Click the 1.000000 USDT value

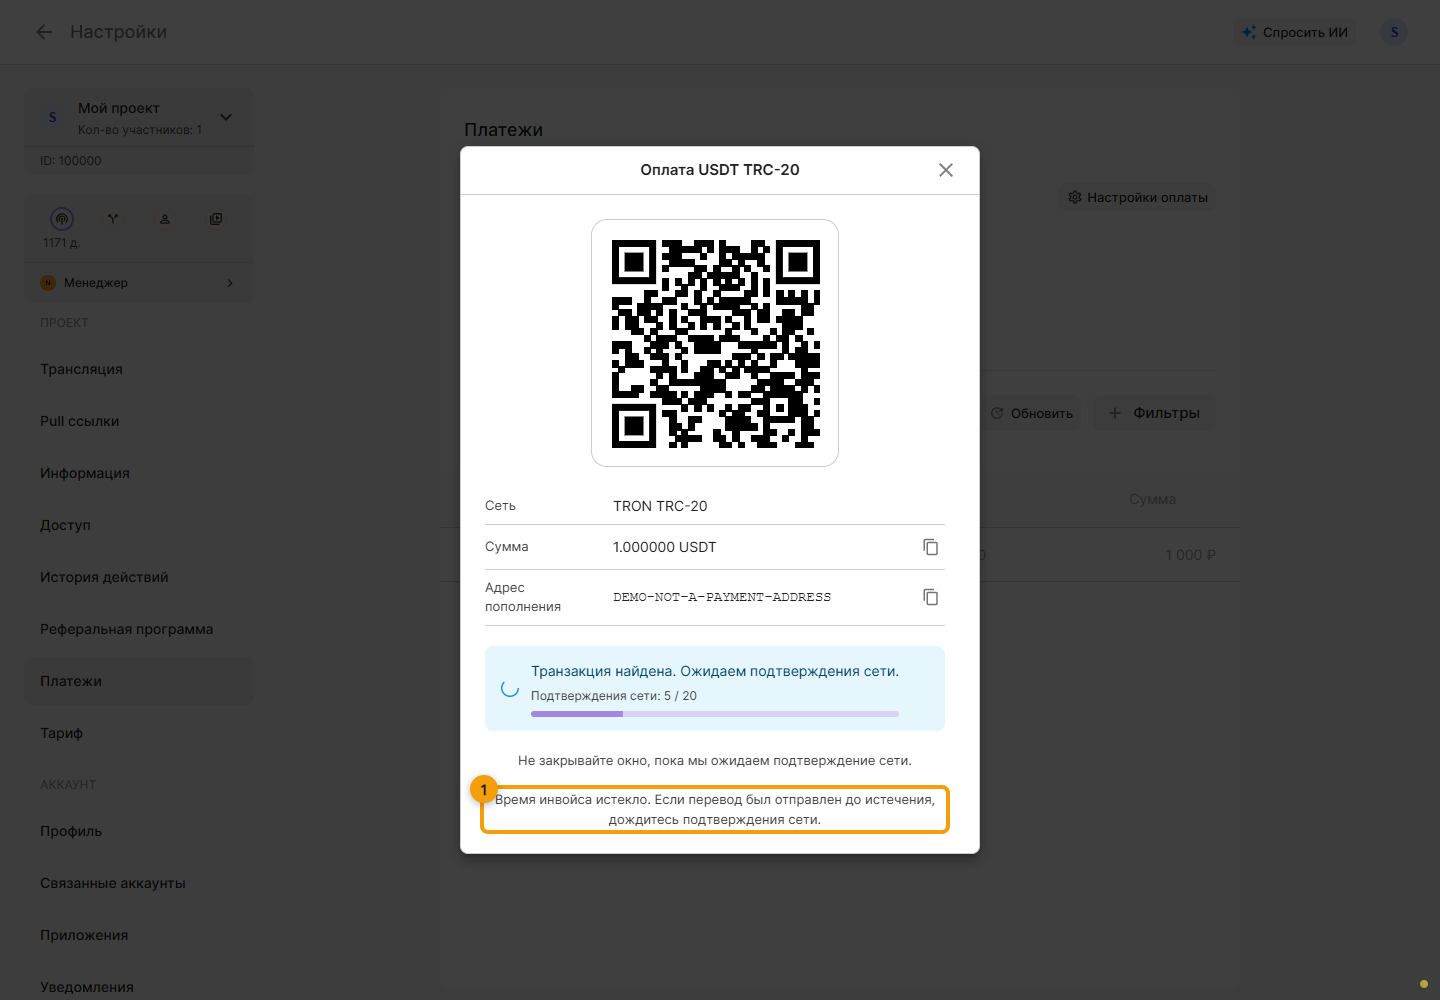(665, 547)
